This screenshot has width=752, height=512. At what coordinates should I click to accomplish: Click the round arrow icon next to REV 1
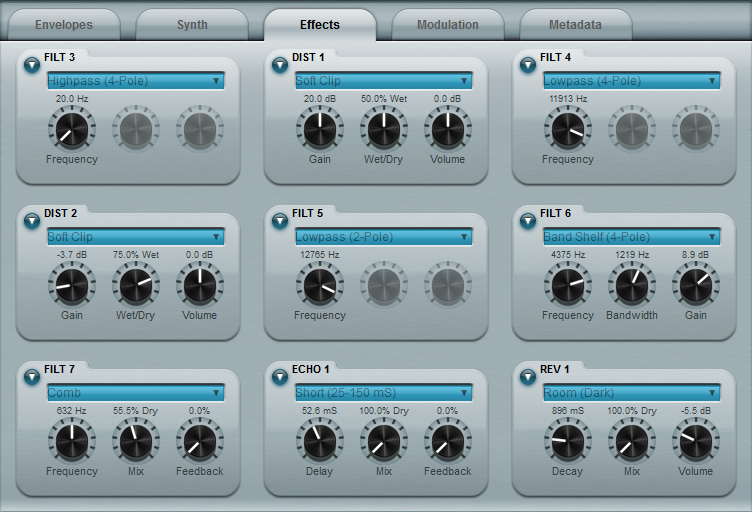pyautogui.click(x=528, y=377)
